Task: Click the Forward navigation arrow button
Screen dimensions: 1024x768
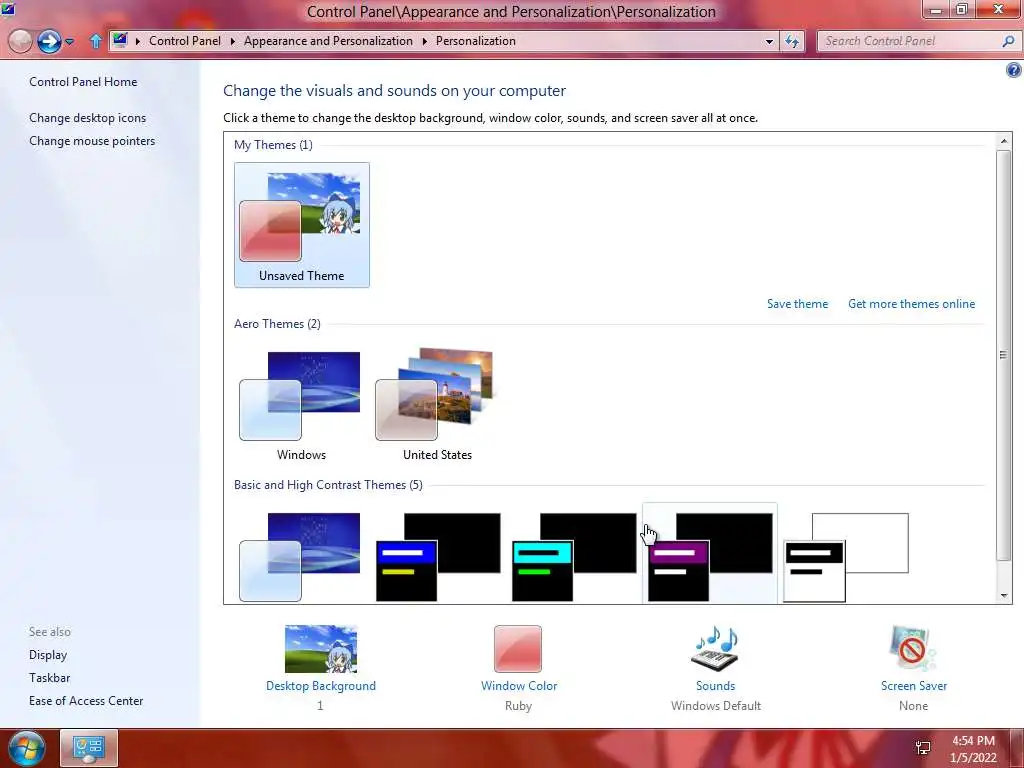Action: tap(49, 42)
